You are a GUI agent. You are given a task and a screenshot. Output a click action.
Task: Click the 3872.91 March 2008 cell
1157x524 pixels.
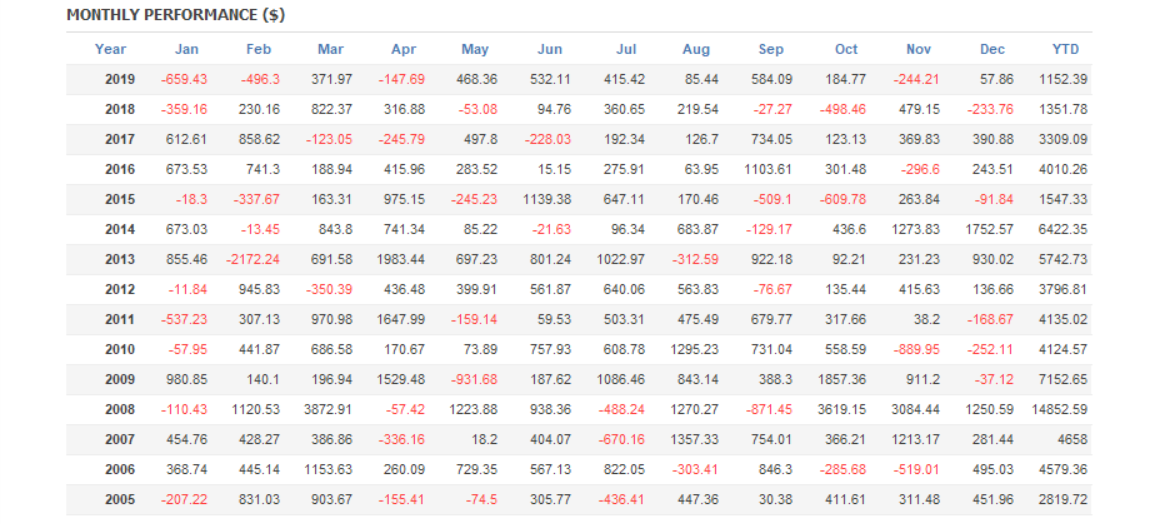tap(330, 409)
